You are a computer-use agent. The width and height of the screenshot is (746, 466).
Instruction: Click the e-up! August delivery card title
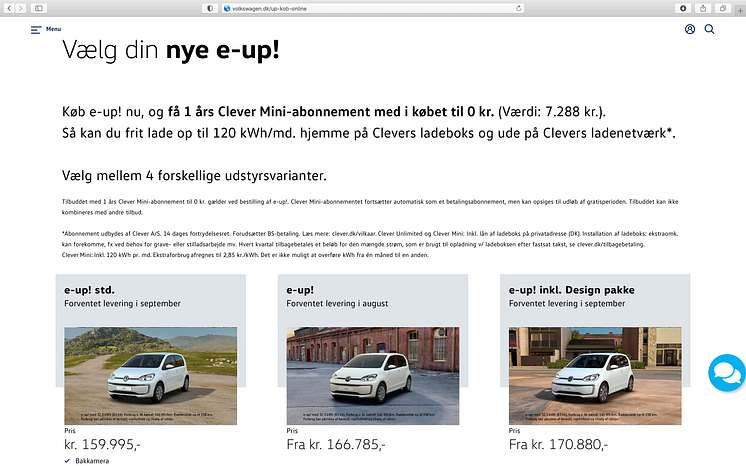click(x=300, y=290)
